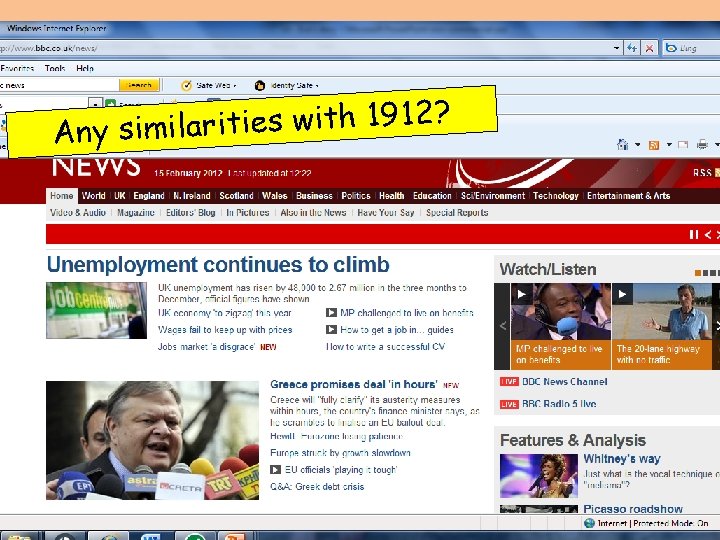
Task: Play the MP challenged on benefits video
Action: coord(522,294)
